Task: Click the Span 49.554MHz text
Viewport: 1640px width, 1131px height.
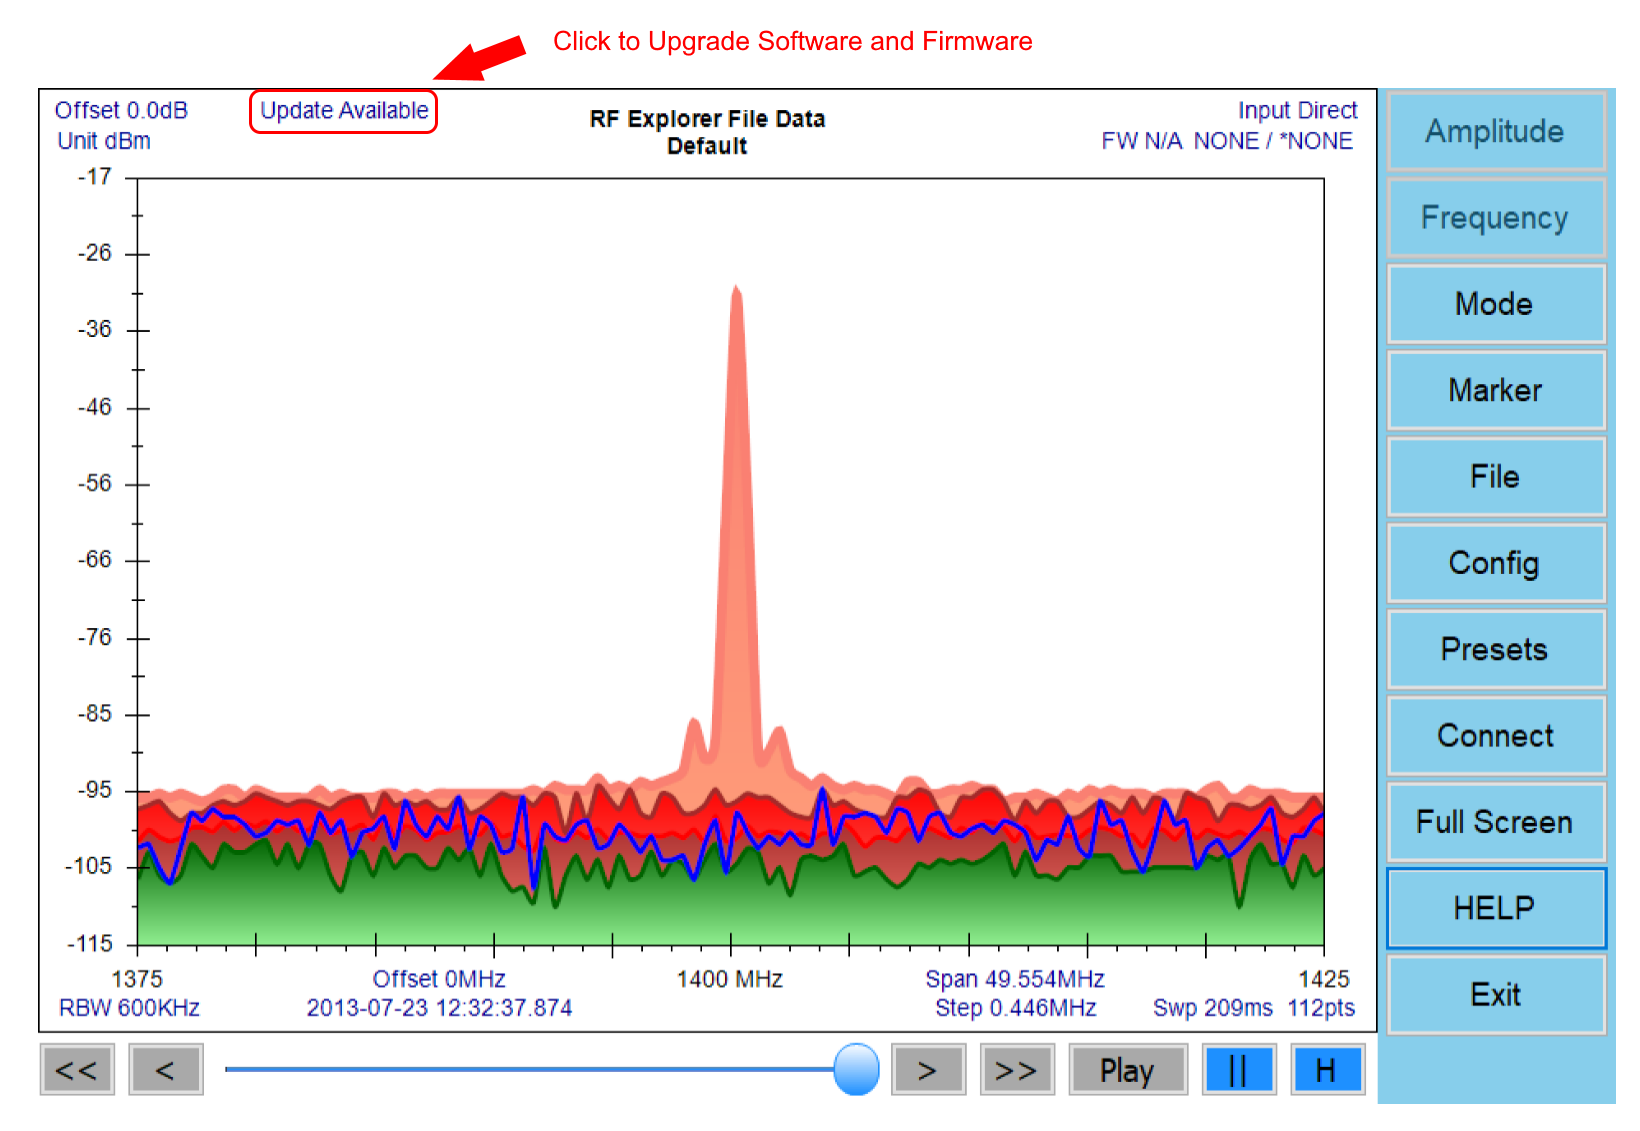Action: pos(1014,979)
